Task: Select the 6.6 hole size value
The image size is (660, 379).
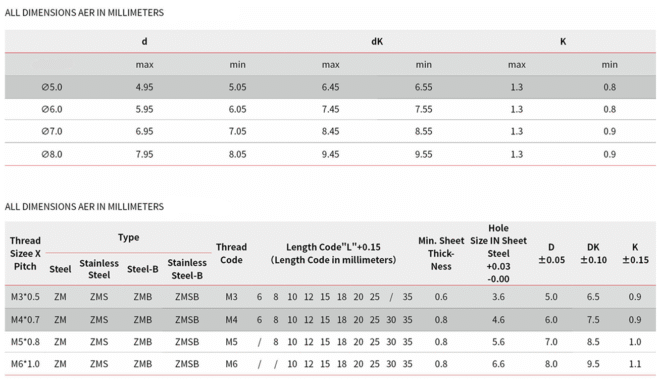Action: point(498,364)
